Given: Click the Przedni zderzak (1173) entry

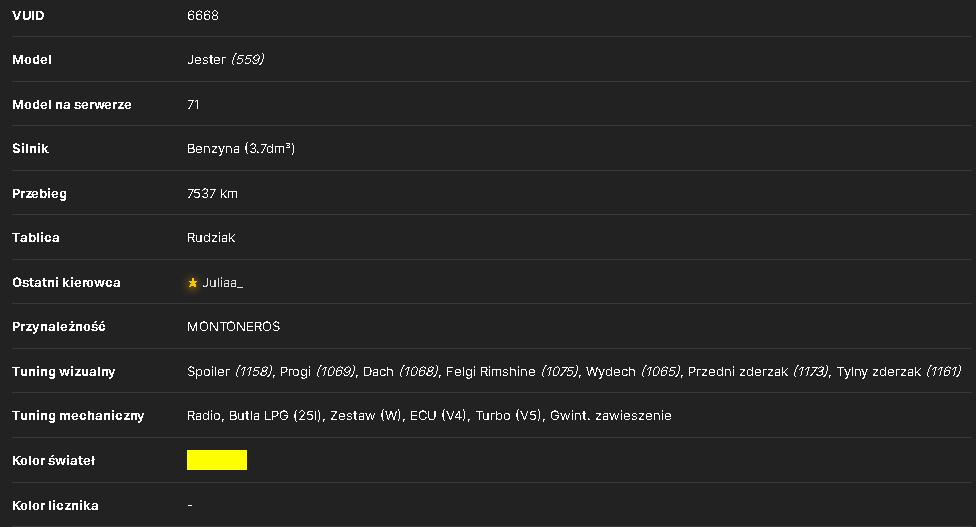Looking at the screenshot, I should point(758,371).
